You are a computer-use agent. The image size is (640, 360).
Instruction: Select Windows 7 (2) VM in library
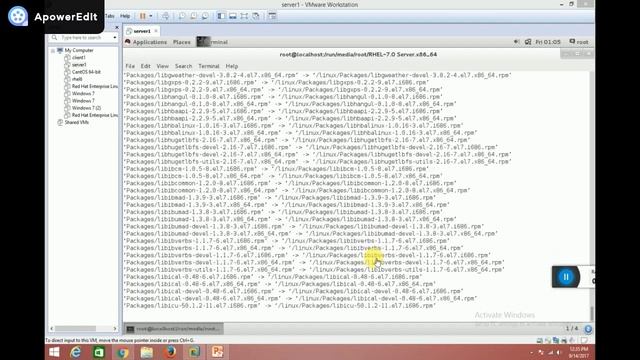click(86, 108)
